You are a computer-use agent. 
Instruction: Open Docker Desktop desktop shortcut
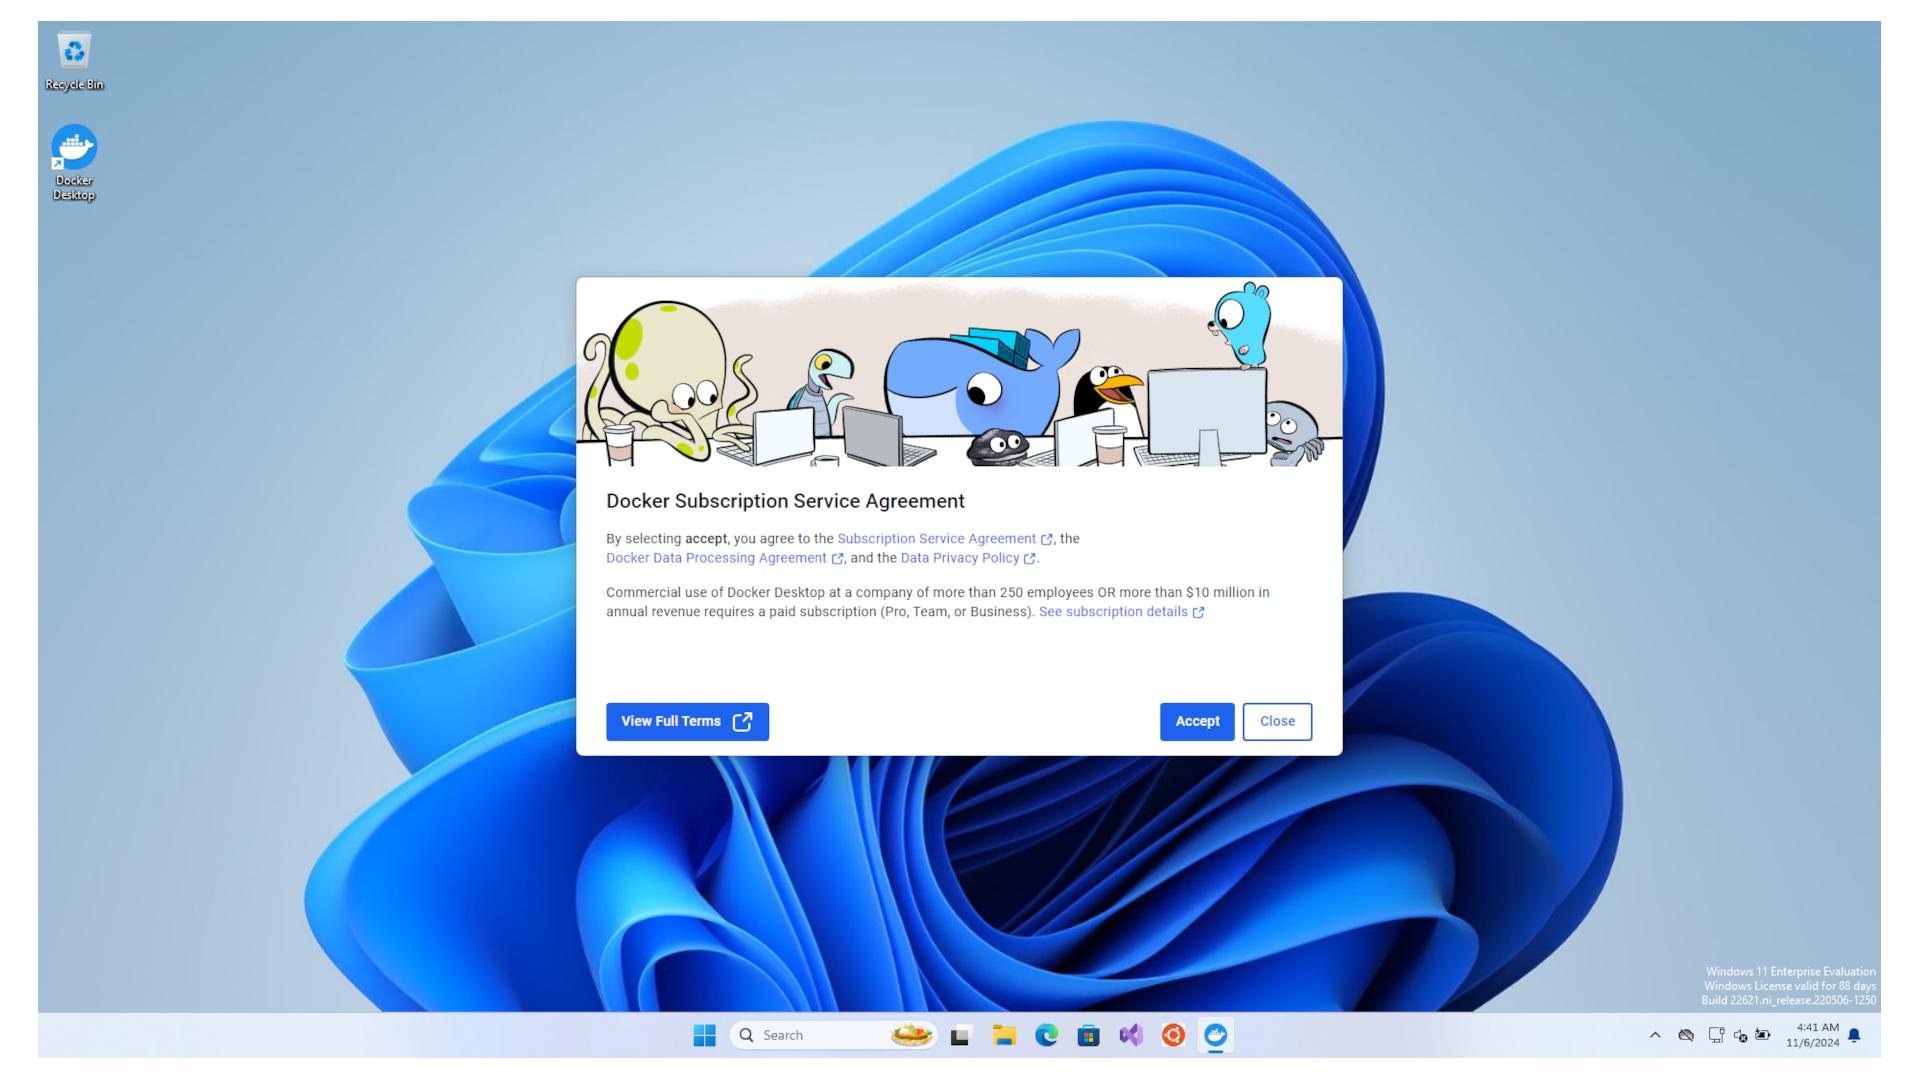(x=74, y=160)
